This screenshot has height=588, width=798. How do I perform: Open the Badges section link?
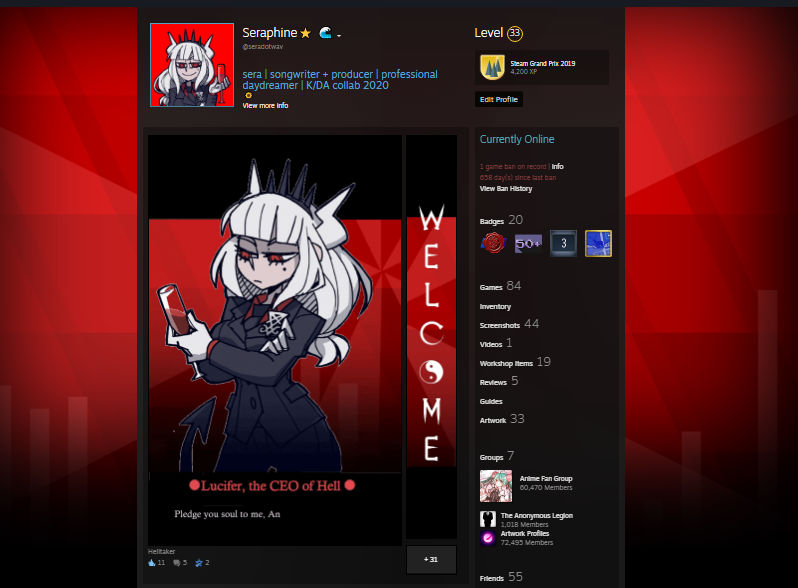coord(501,220)
